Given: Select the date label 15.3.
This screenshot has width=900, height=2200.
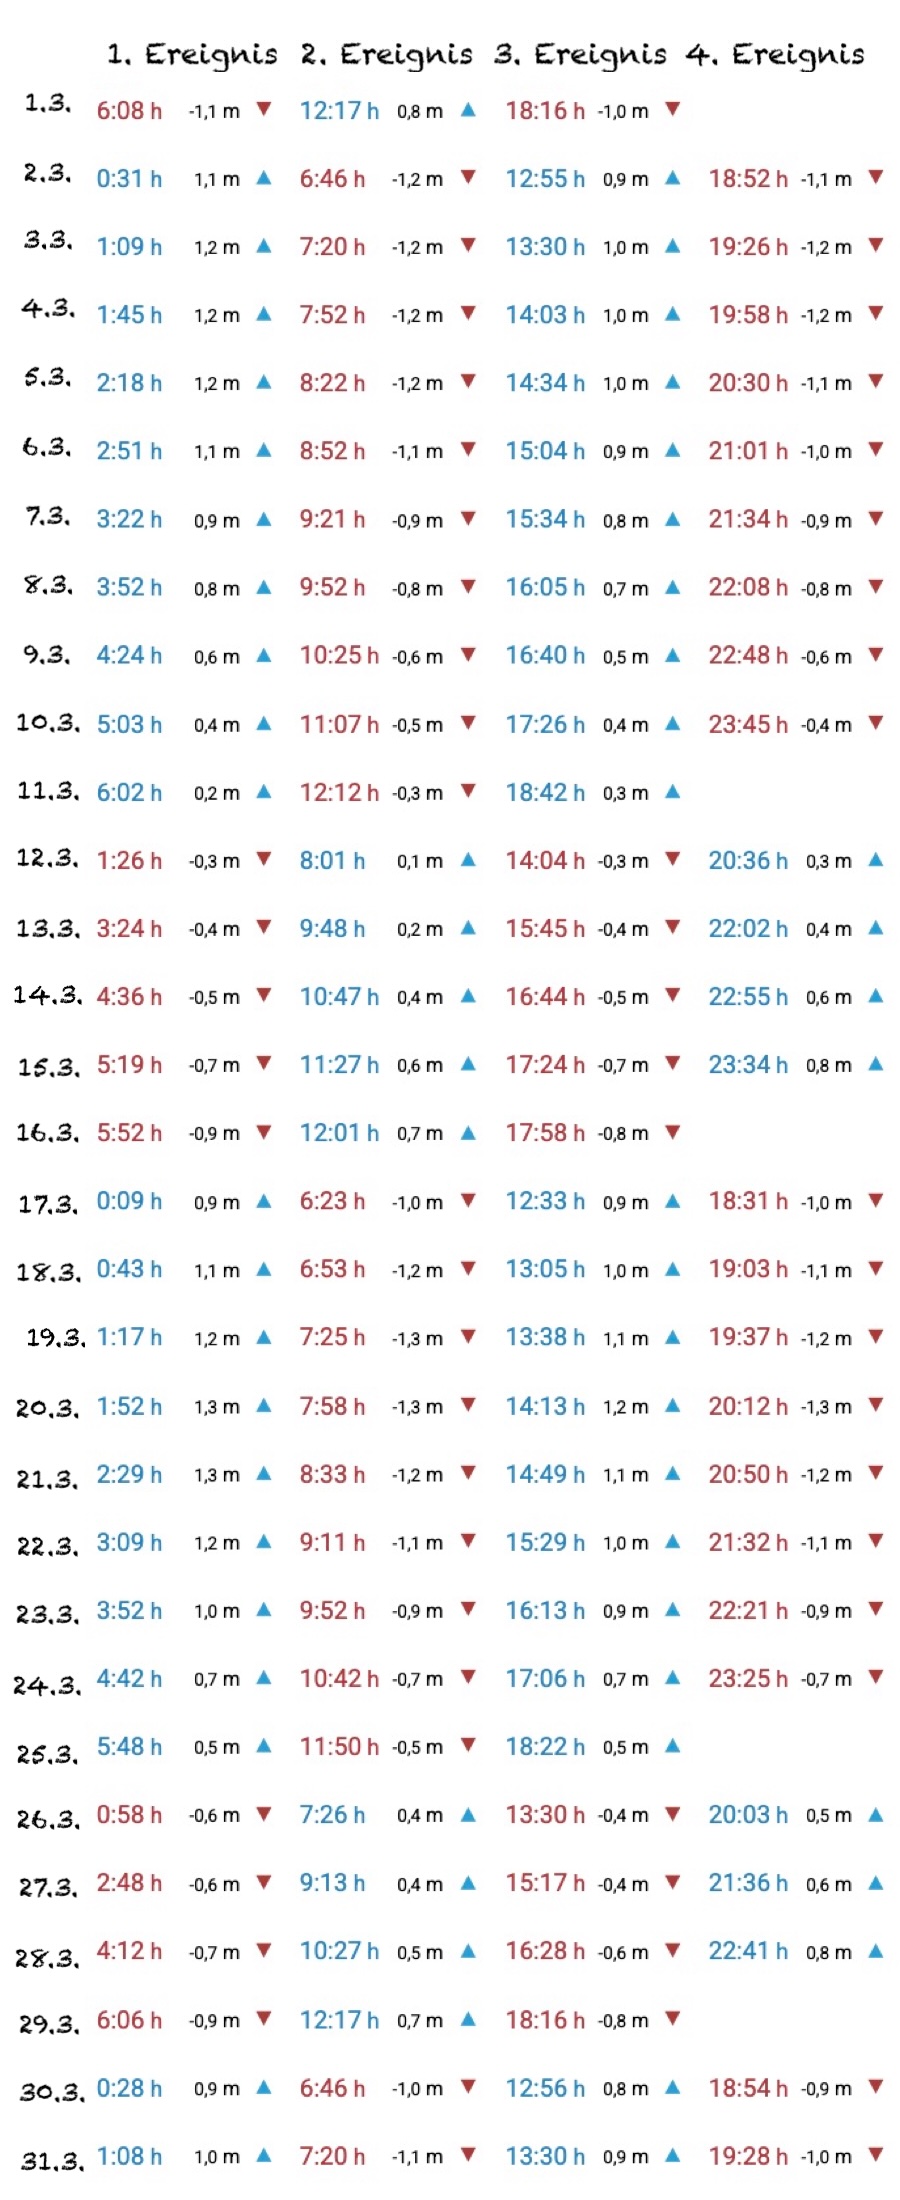Looking at the screenshot, I should tap(47, 1066).
